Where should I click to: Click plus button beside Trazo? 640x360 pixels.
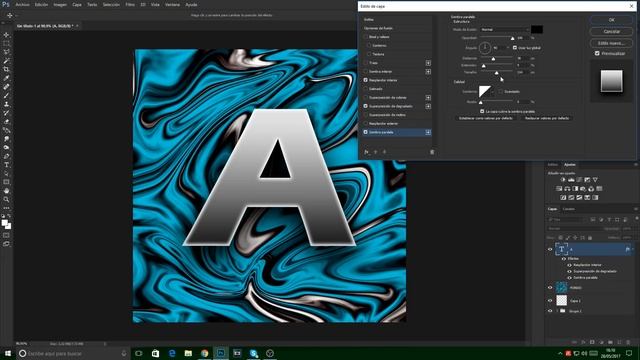428,63
